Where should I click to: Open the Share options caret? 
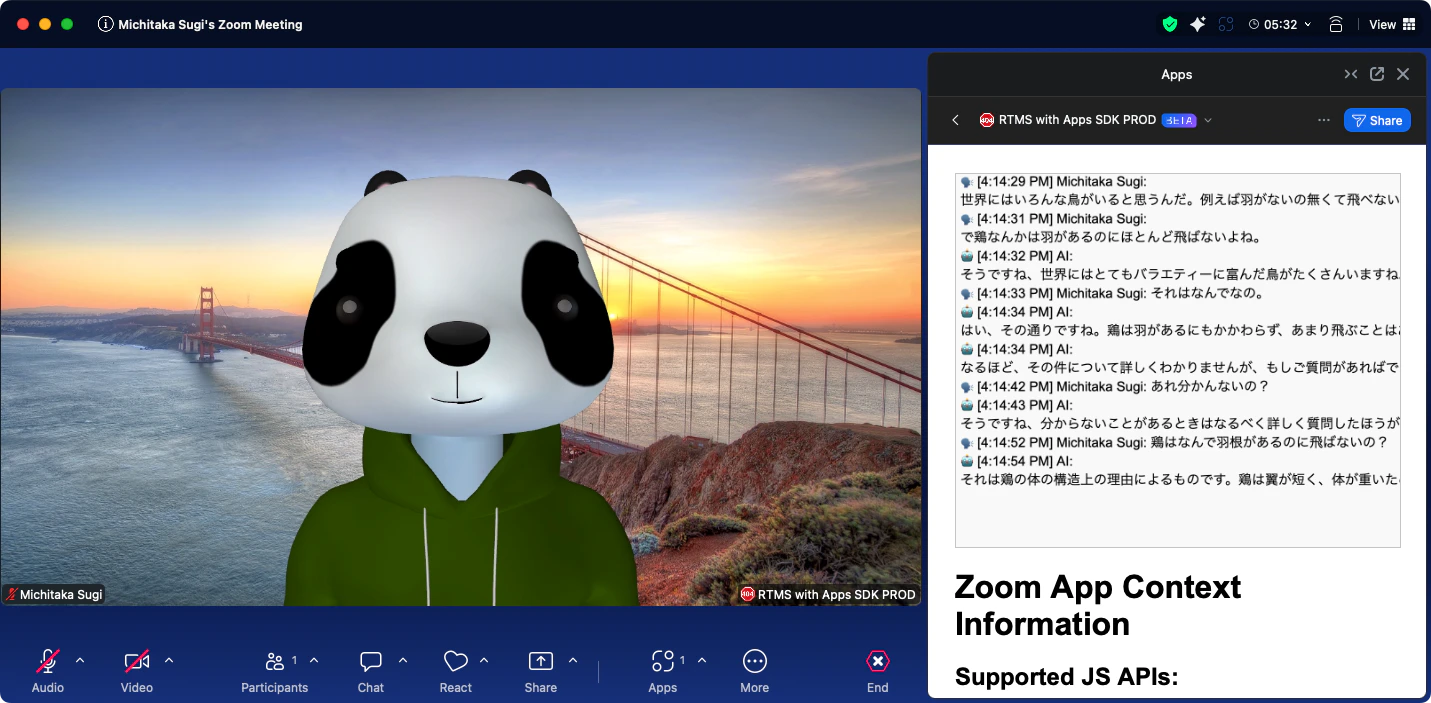[573, 660]
